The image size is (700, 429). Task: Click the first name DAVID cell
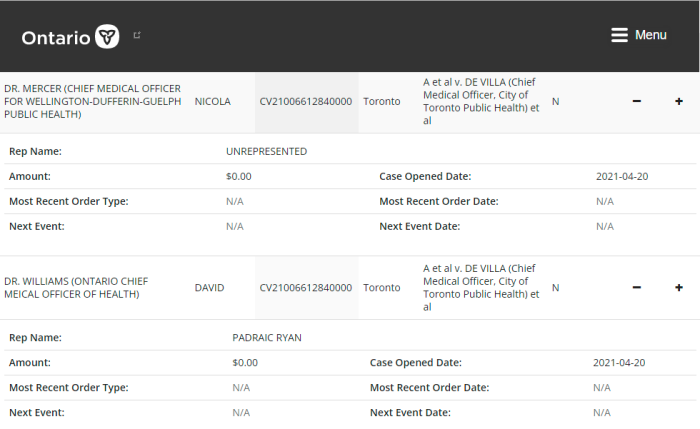tap(209, 287)
